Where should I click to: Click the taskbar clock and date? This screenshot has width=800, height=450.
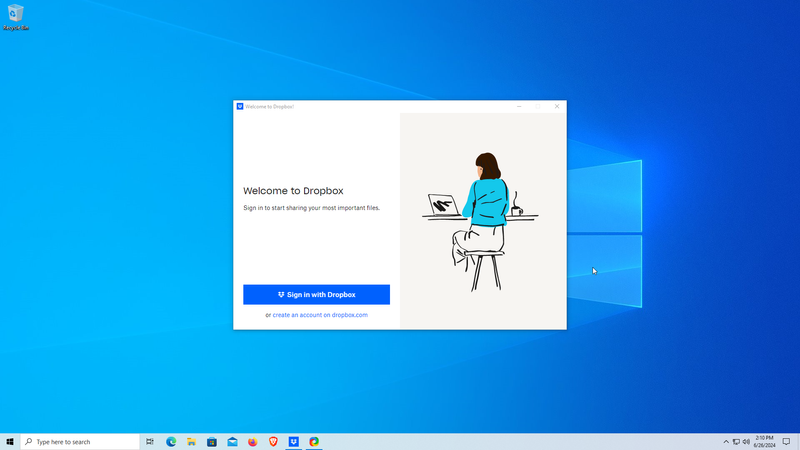click(x=764, y=441)
